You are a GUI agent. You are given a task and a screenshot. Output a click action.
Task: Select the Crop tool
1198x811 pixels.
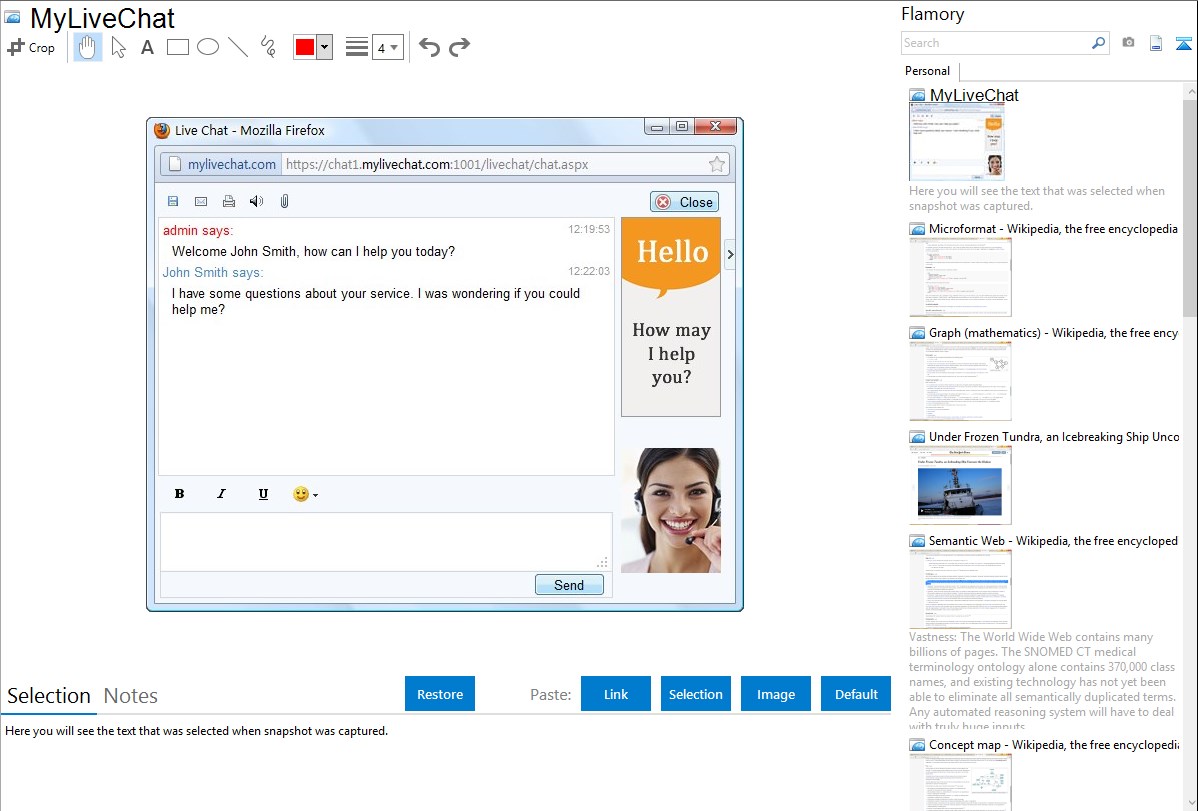coord(31,47)
